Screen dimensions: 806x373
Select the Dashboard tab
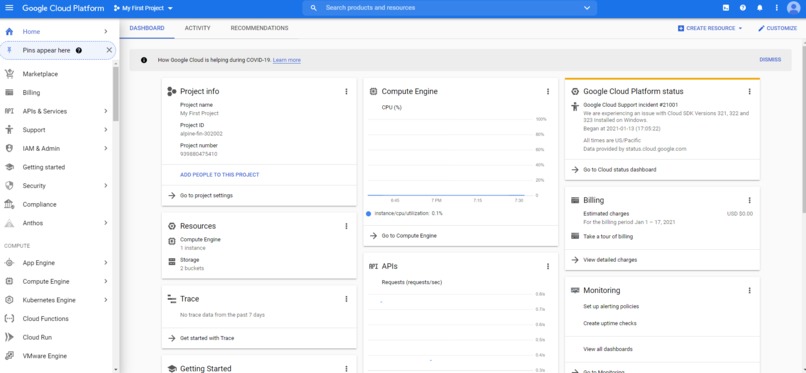tap(147, 28)
